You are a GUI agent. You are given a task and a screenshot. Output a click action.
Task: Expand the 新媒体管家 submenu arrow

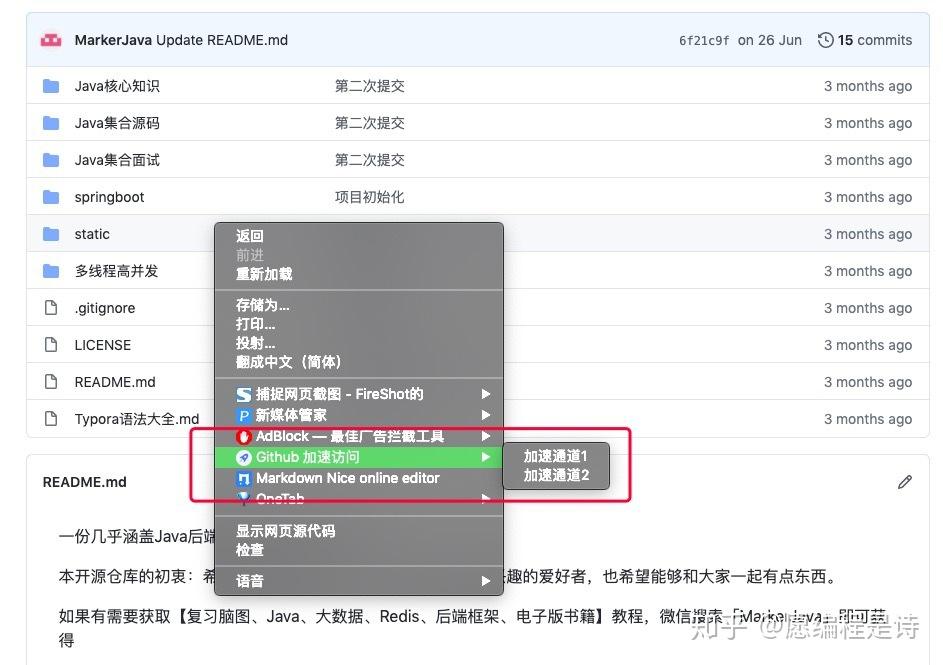pyautogui.click(x=486, y=415)
